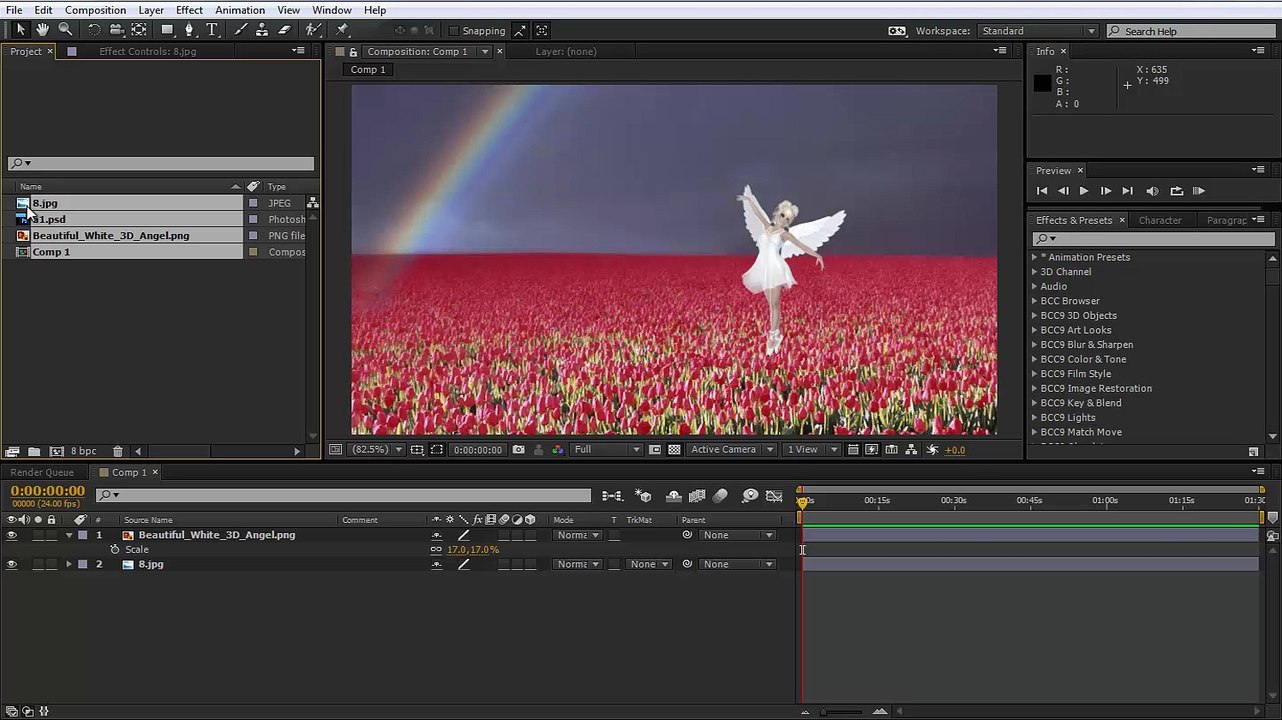Open composition mini-flowchart in timeline
Screen dimensions: 1282x720
pyautogui.click(x=612, y=496)
